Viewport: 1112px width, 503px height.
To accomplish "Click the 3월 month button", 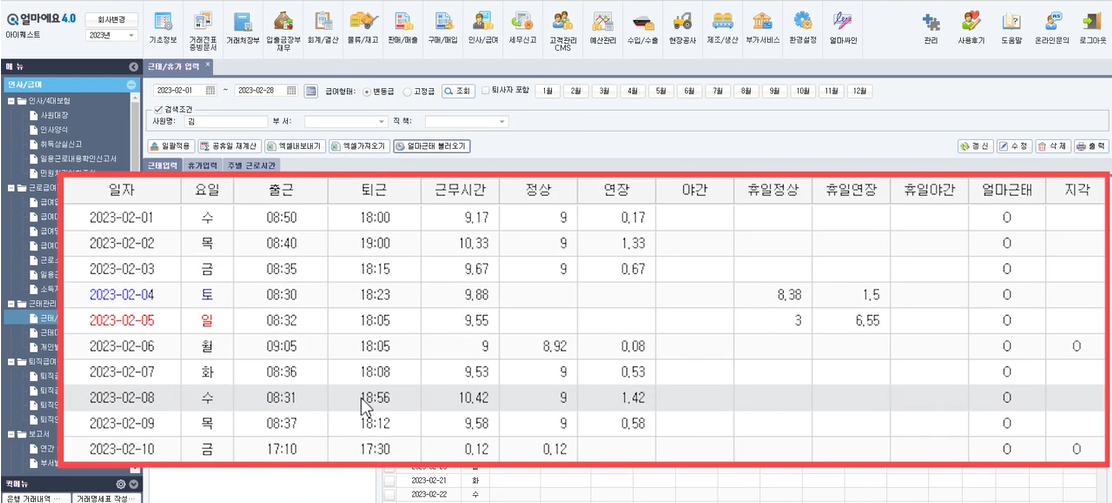I will click(604, 91).
